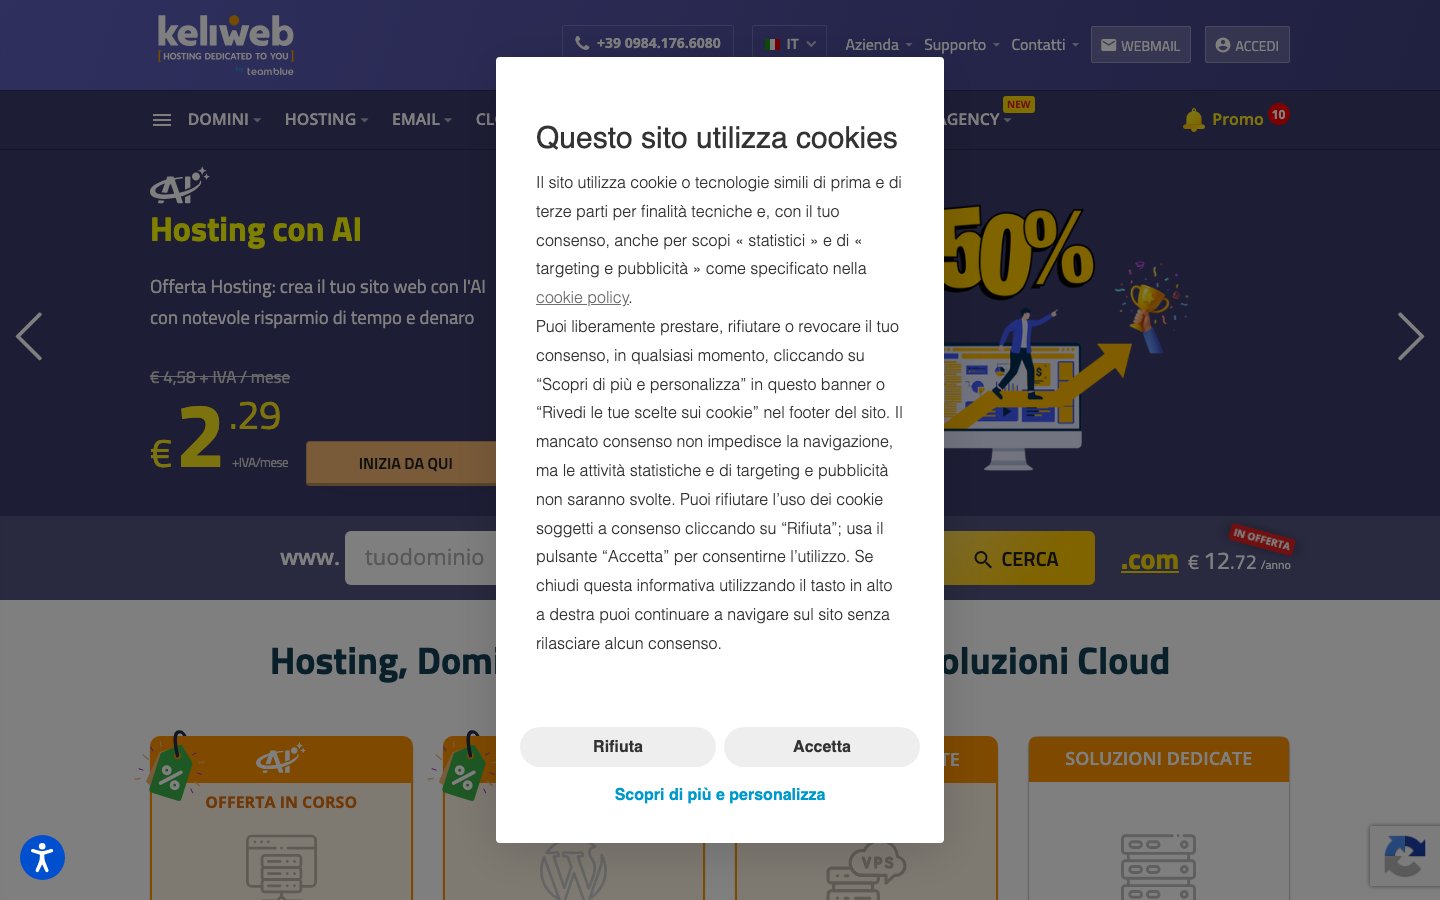Expand the Supporto menu
This screenshot has width=1440, height=900.
(x=961, y=45)
